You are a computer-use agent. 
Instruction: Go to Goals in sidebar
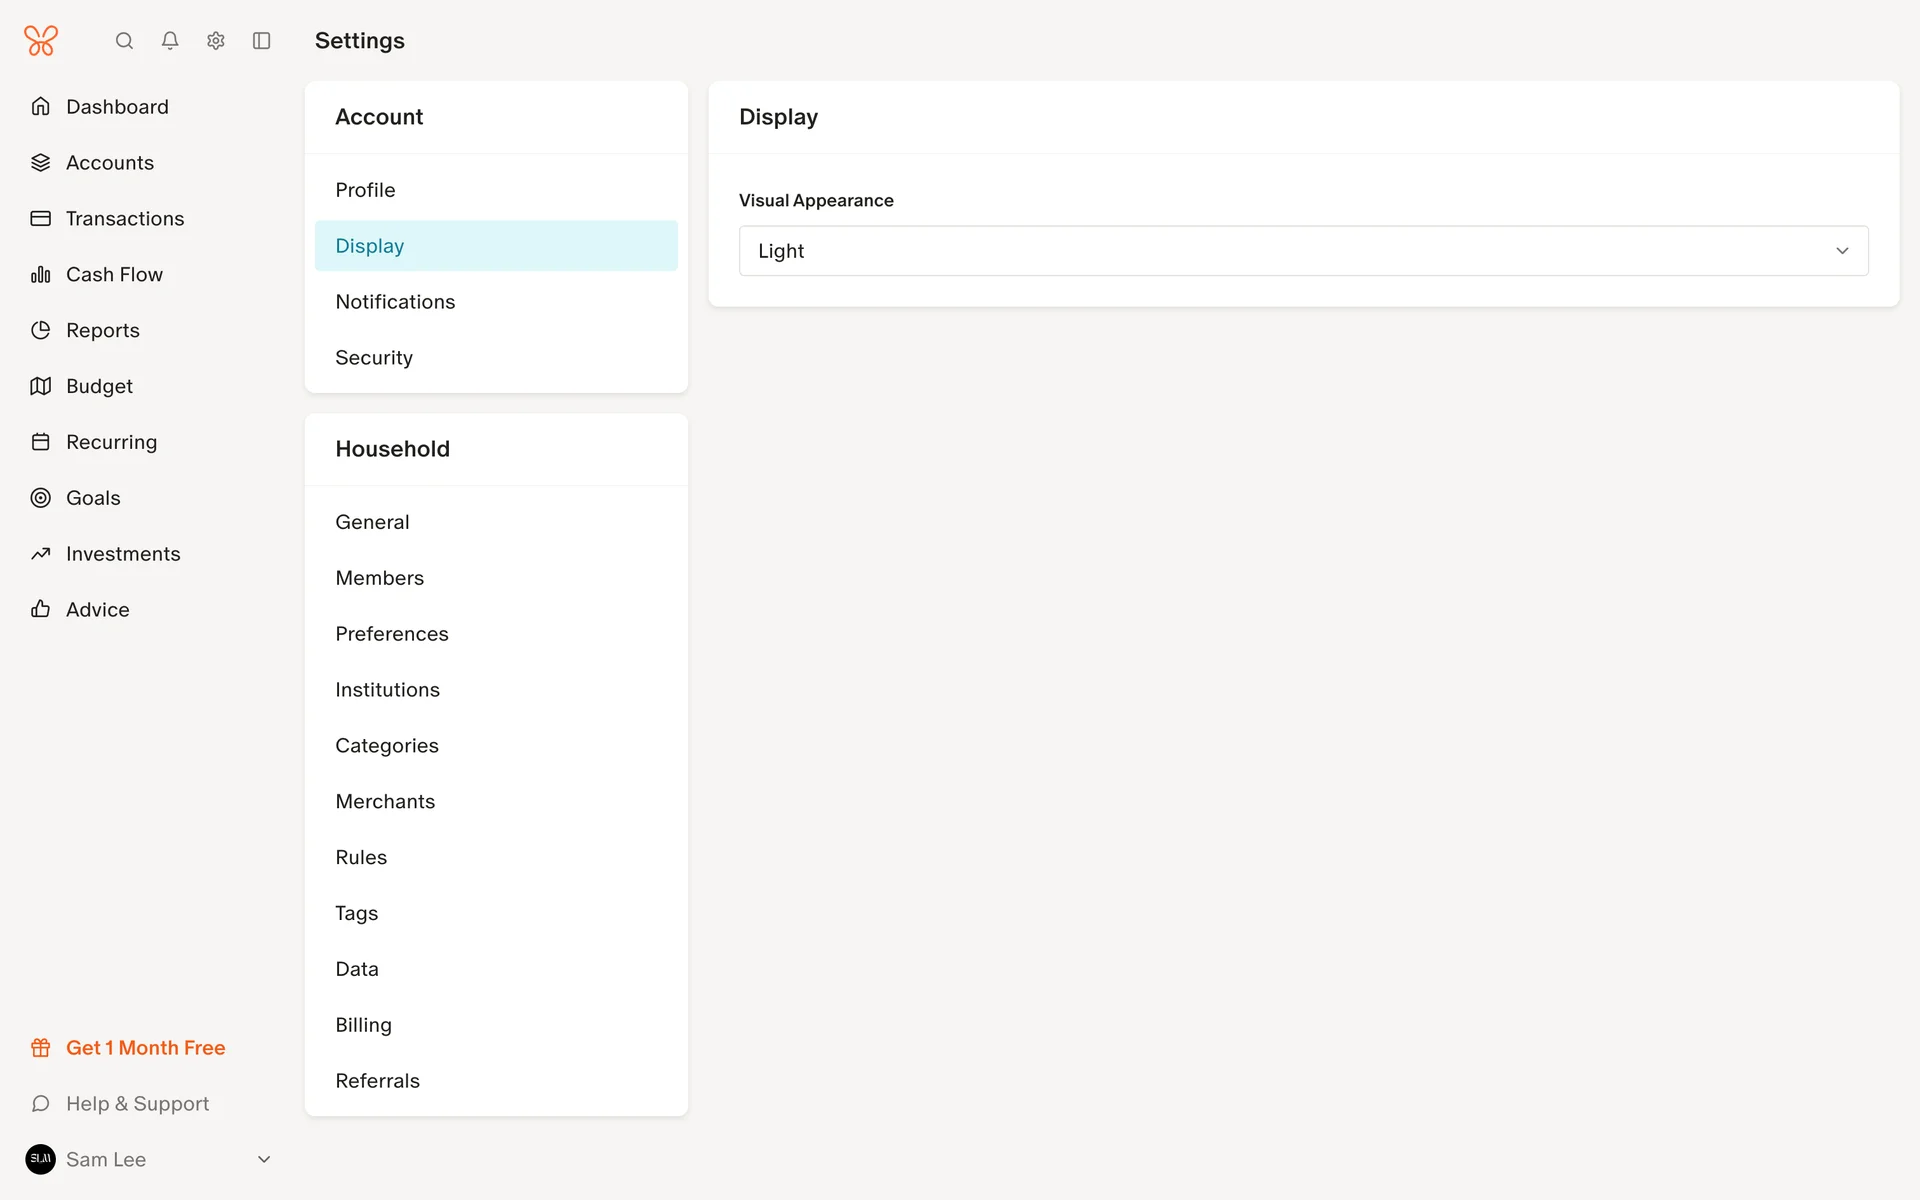pos(93,498)
